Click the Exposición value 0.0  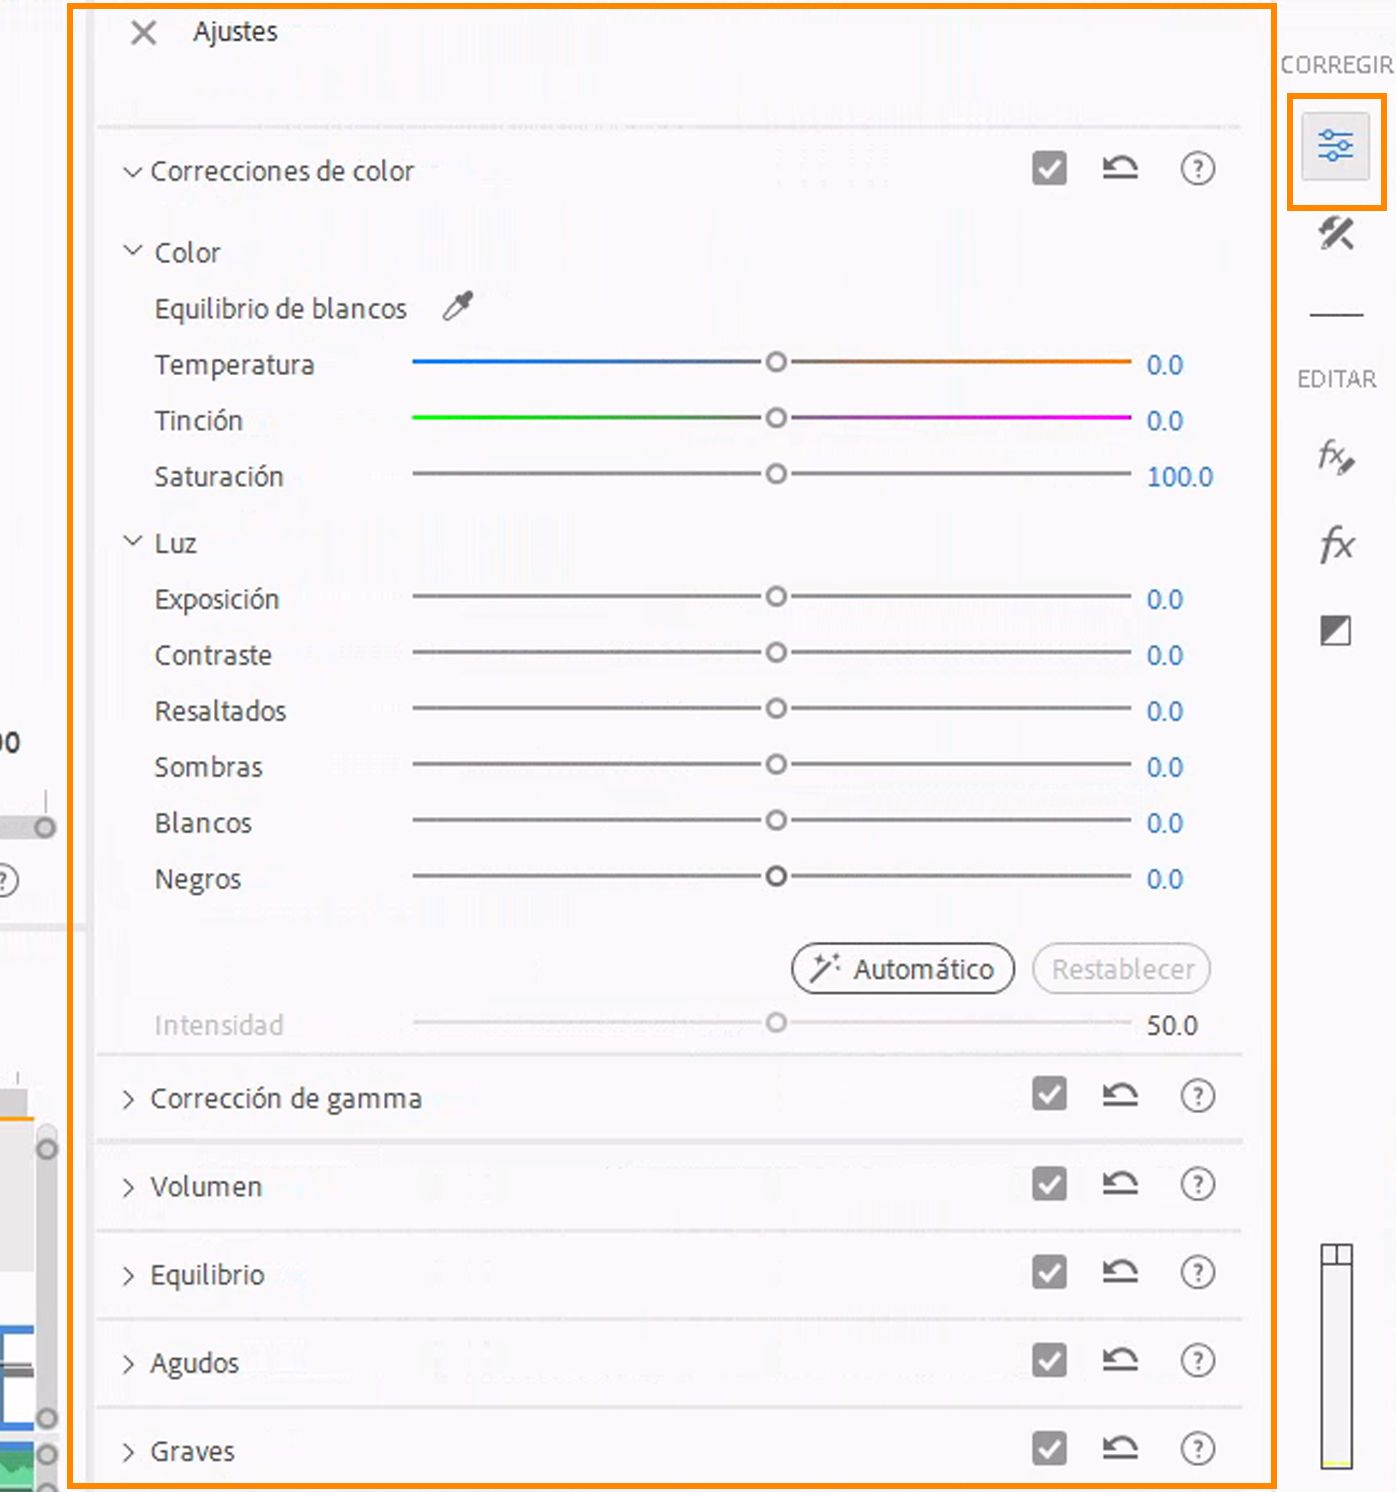pyautogui.click(x=1165, y=600)
